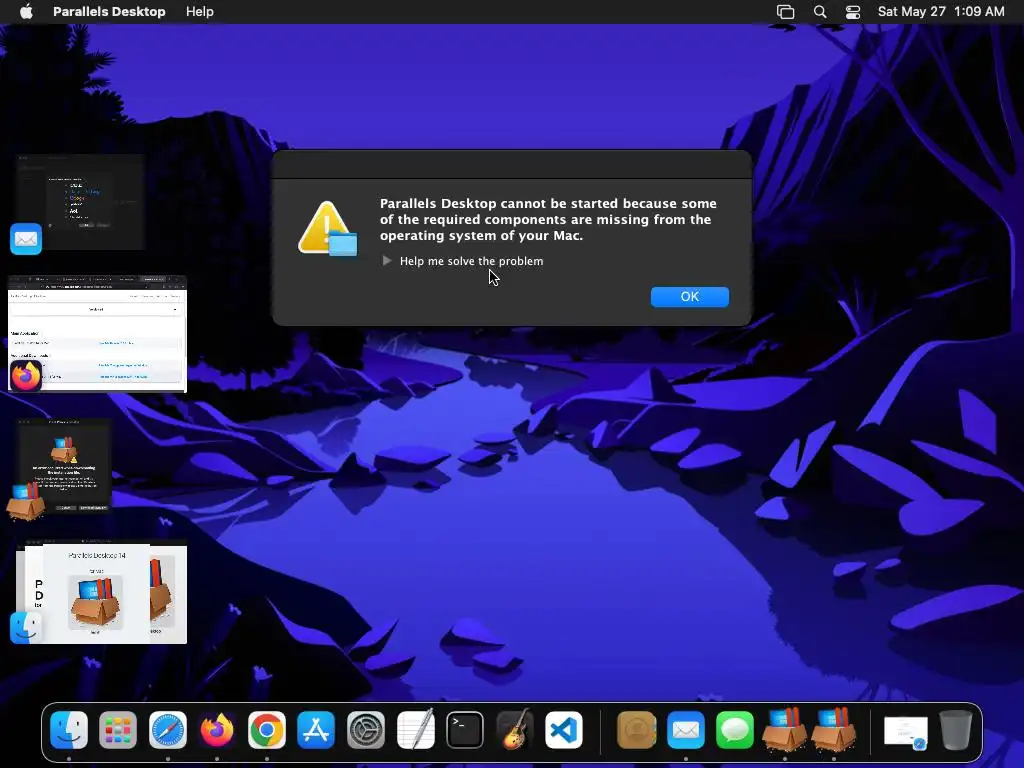Open App Store from the Dock
This screenshot has width=1024, height=768.
pyautogui.click(x=316, y=729)
